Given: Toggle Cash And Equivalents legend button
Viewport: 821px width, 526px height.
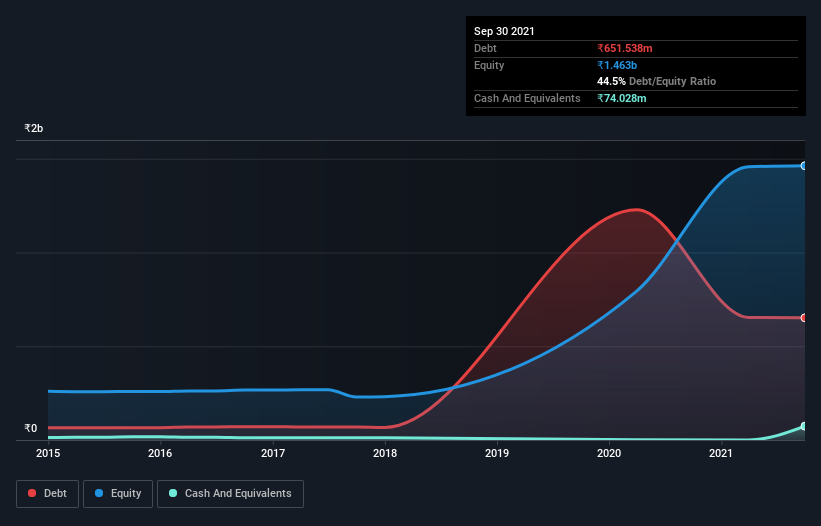Looking at the screenshot, I should [230, 494].
